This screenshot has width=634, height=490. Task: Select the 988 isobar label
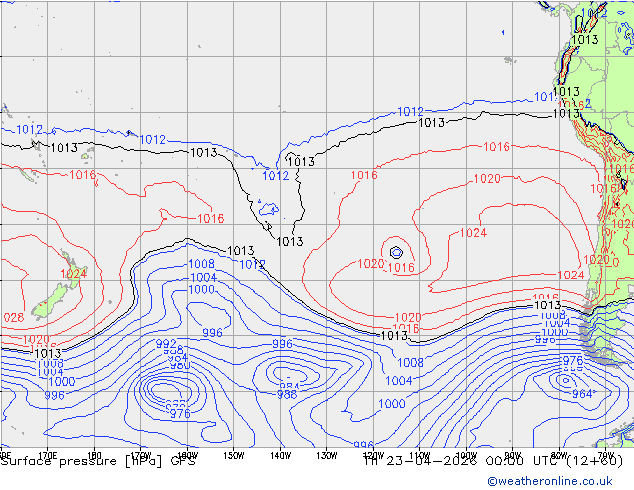click(x=287, y=394)
